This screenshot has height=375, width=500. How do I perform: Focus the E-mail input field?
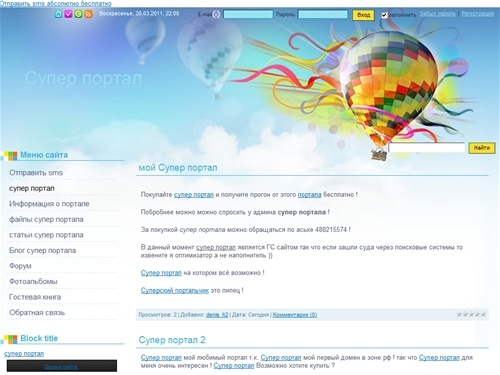[x=248, y=14]
